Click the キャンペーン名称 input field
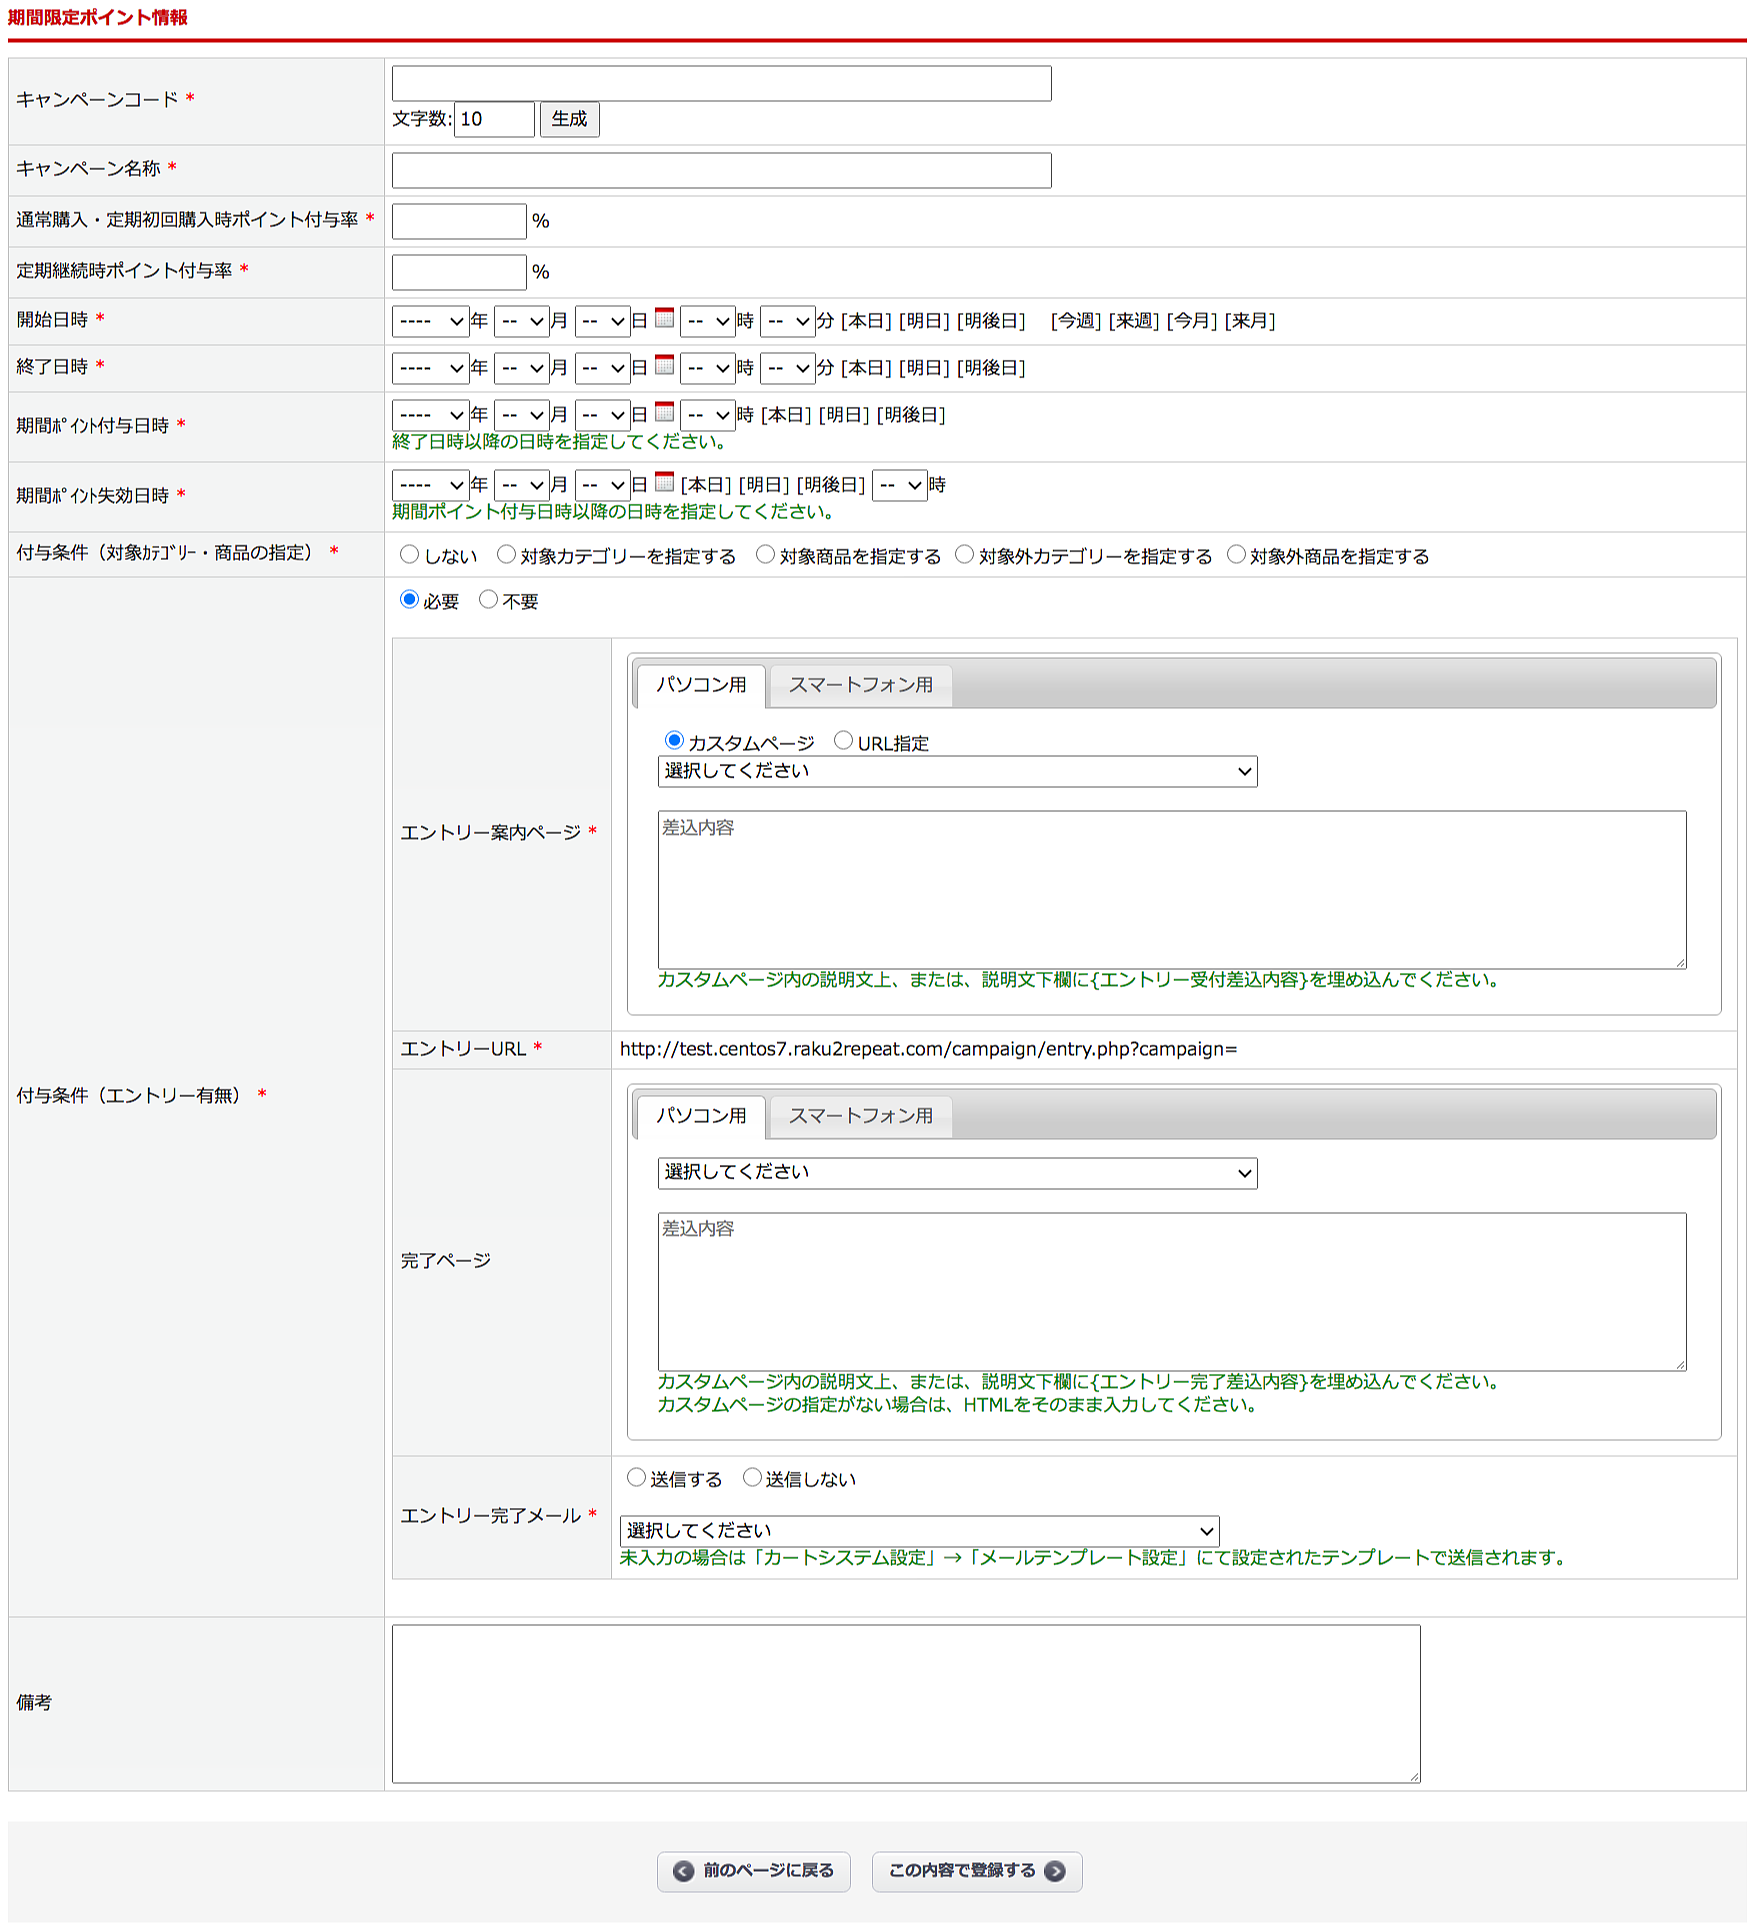The image size is (1758, 1930). tap(721, 170)
